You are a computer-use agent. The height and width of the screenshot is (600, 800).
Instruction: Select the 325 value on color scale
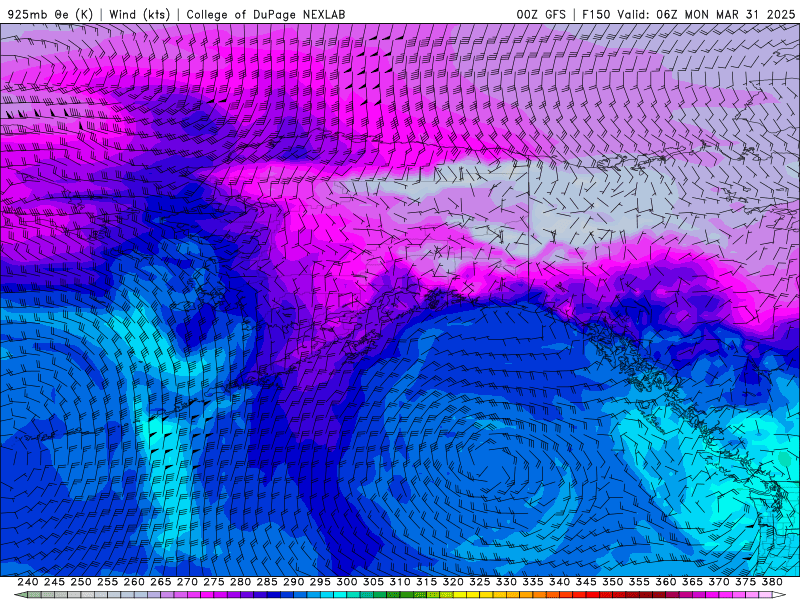(480, 582)
